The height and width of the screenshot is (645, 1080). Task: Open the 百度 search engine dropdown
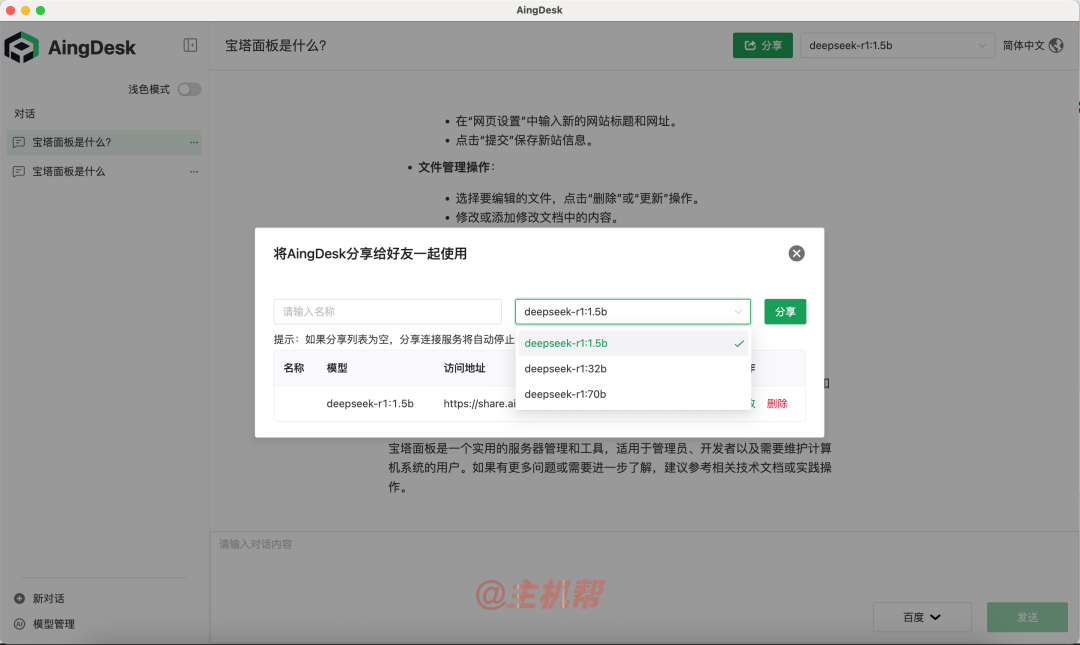[x=922, y=617]
